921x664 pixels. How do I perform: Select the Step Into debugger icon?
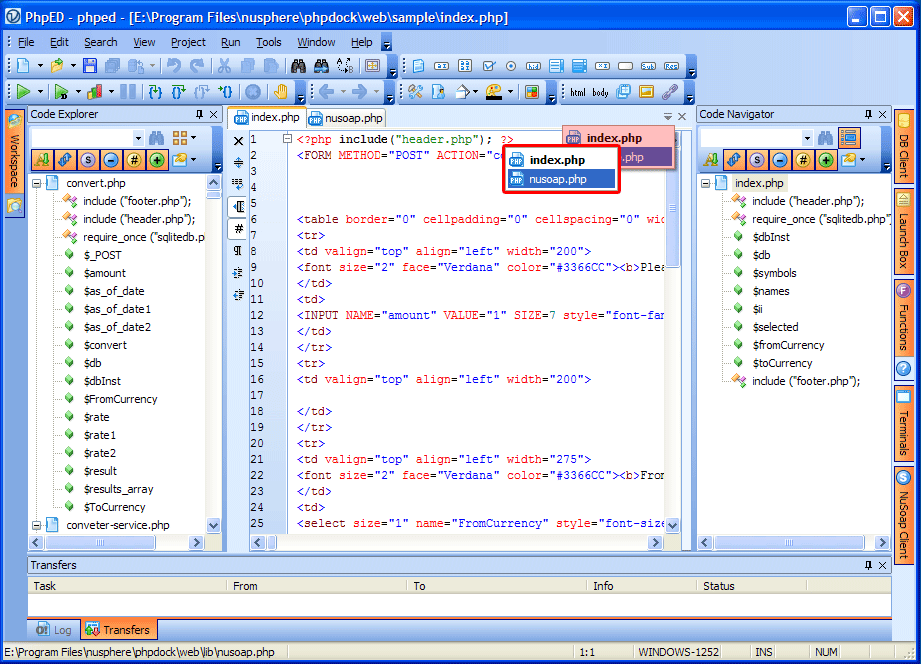point(155,90)
